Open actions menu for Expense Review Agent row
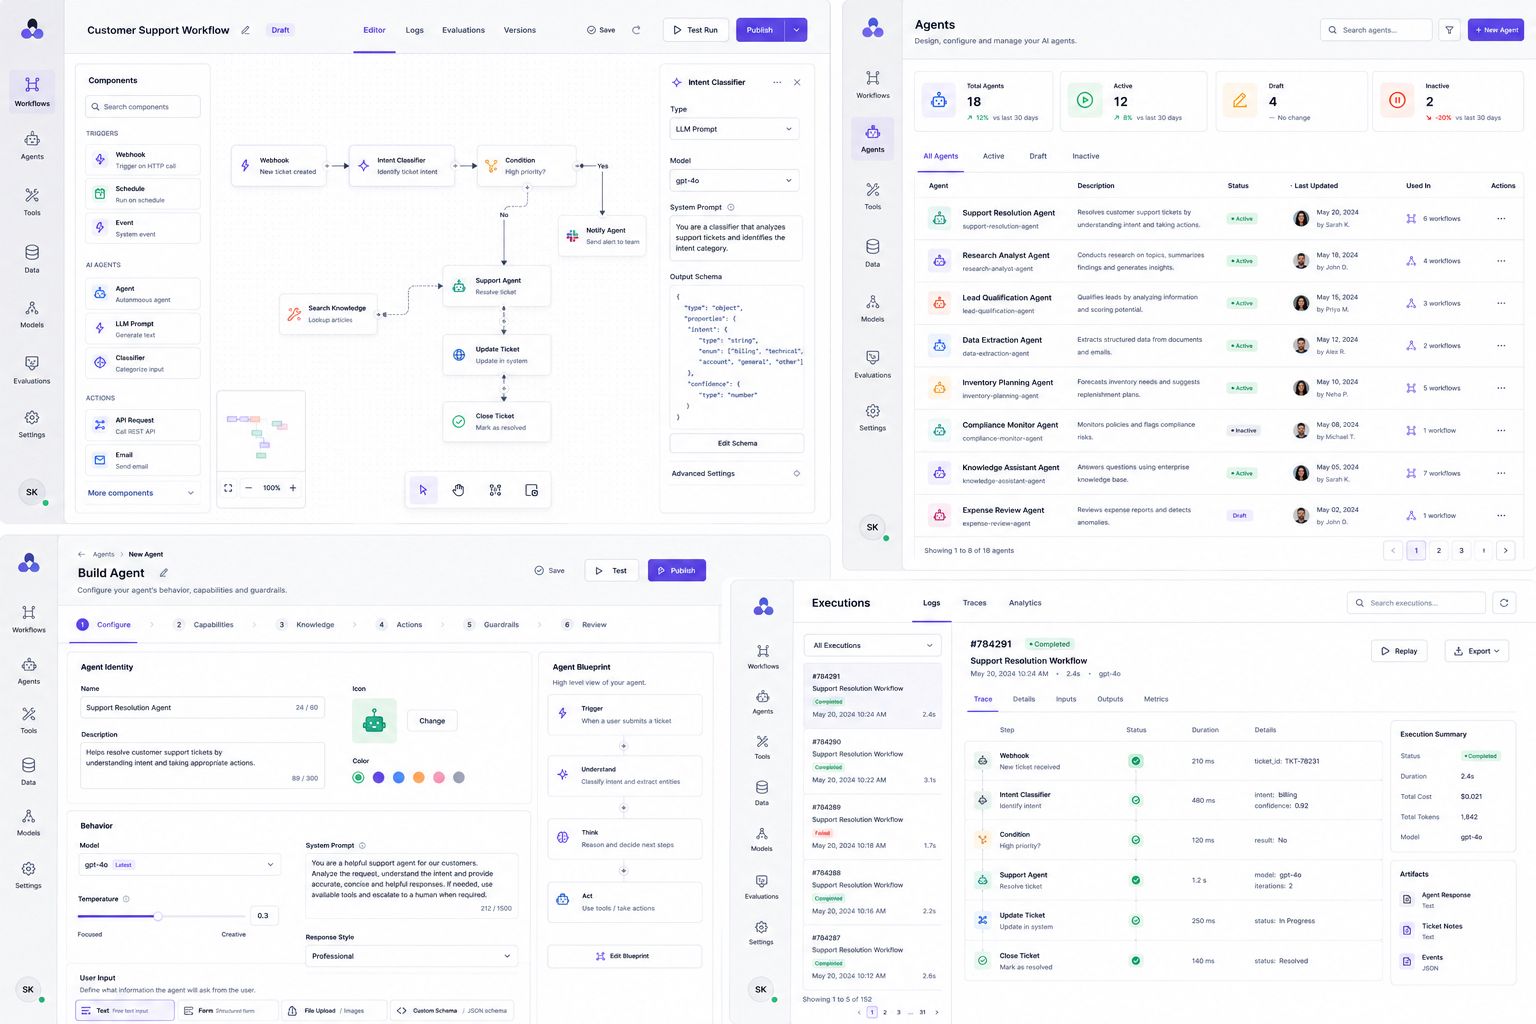 click(x=1501, y=516)
